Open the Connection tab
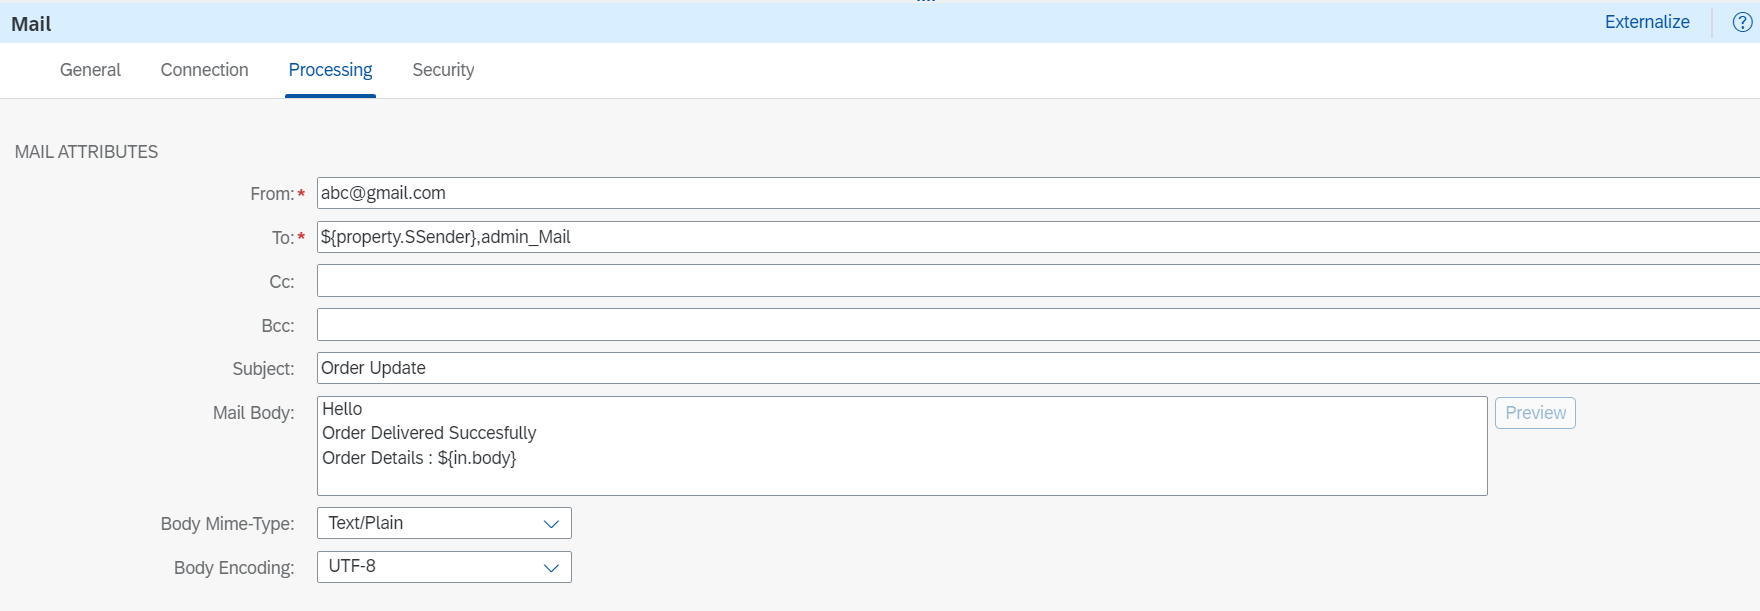 click(x=204, y=70)
